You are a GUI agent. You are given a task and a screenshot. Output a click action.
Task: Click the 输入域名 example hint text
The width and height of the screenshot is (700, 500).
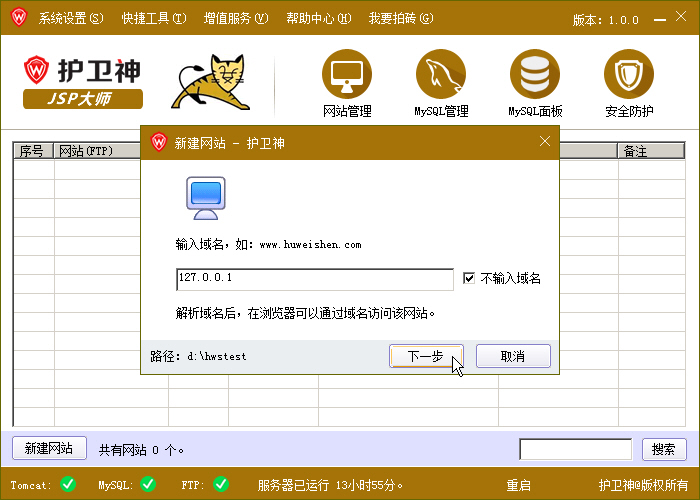tap(268, 245)
